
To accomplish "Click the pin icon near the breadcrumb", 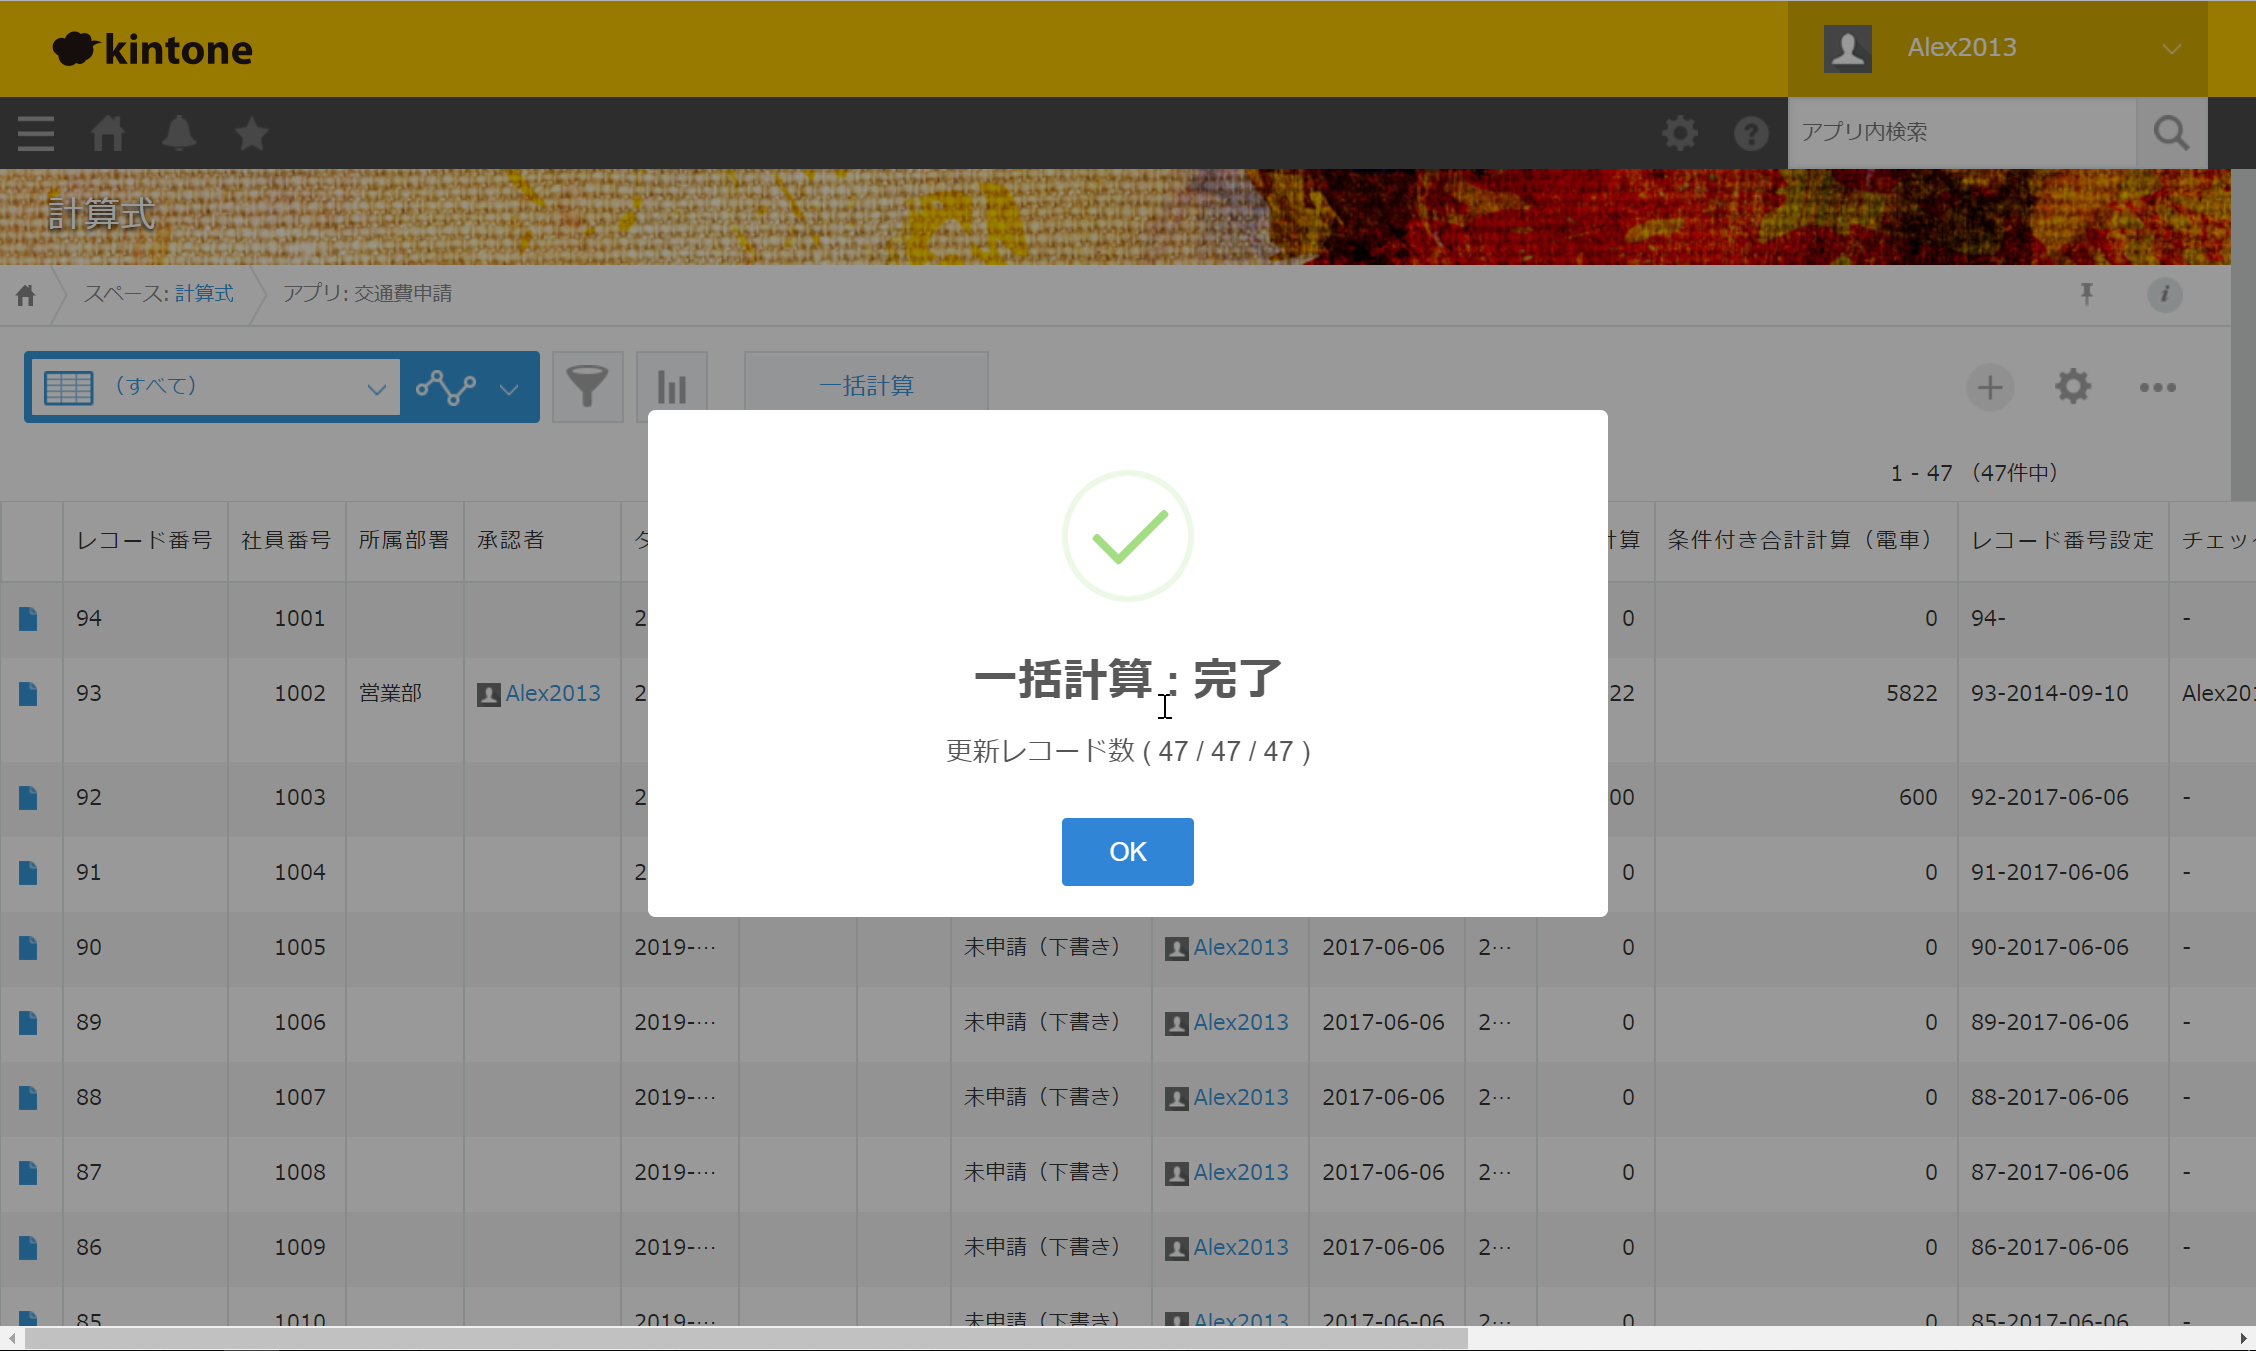I will click(2087, 293).
